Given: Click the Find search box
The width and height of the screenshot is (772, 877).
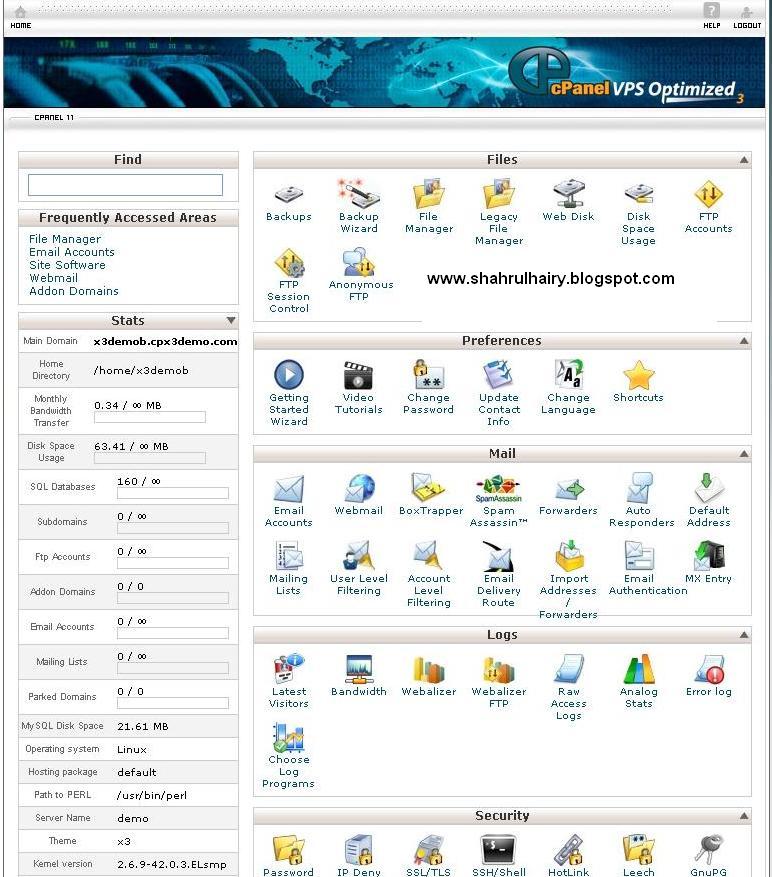Looking at the screenshot, I should 125,185.
